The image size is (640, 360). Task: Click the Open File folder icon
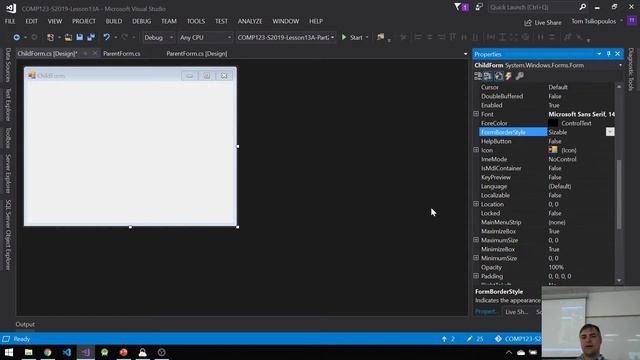pos(68,37)
